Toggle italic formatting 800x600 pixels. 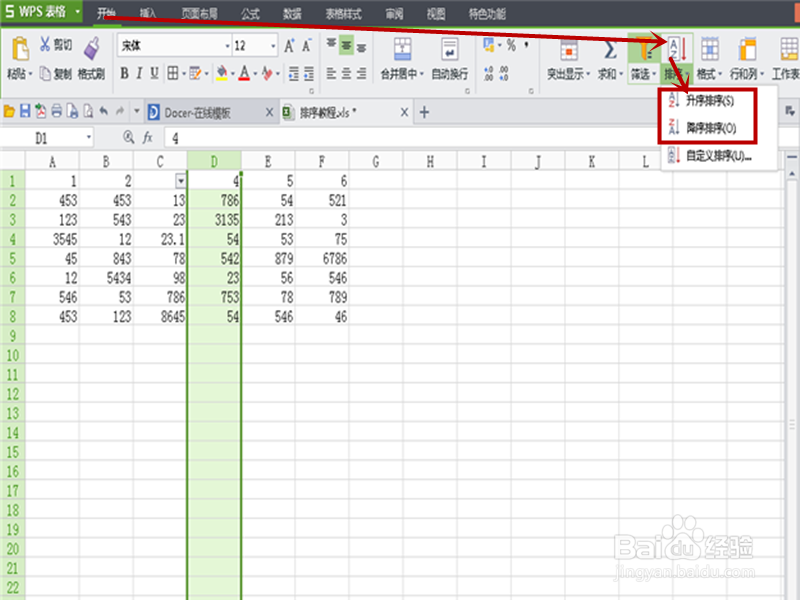click(x=139, y=72)
